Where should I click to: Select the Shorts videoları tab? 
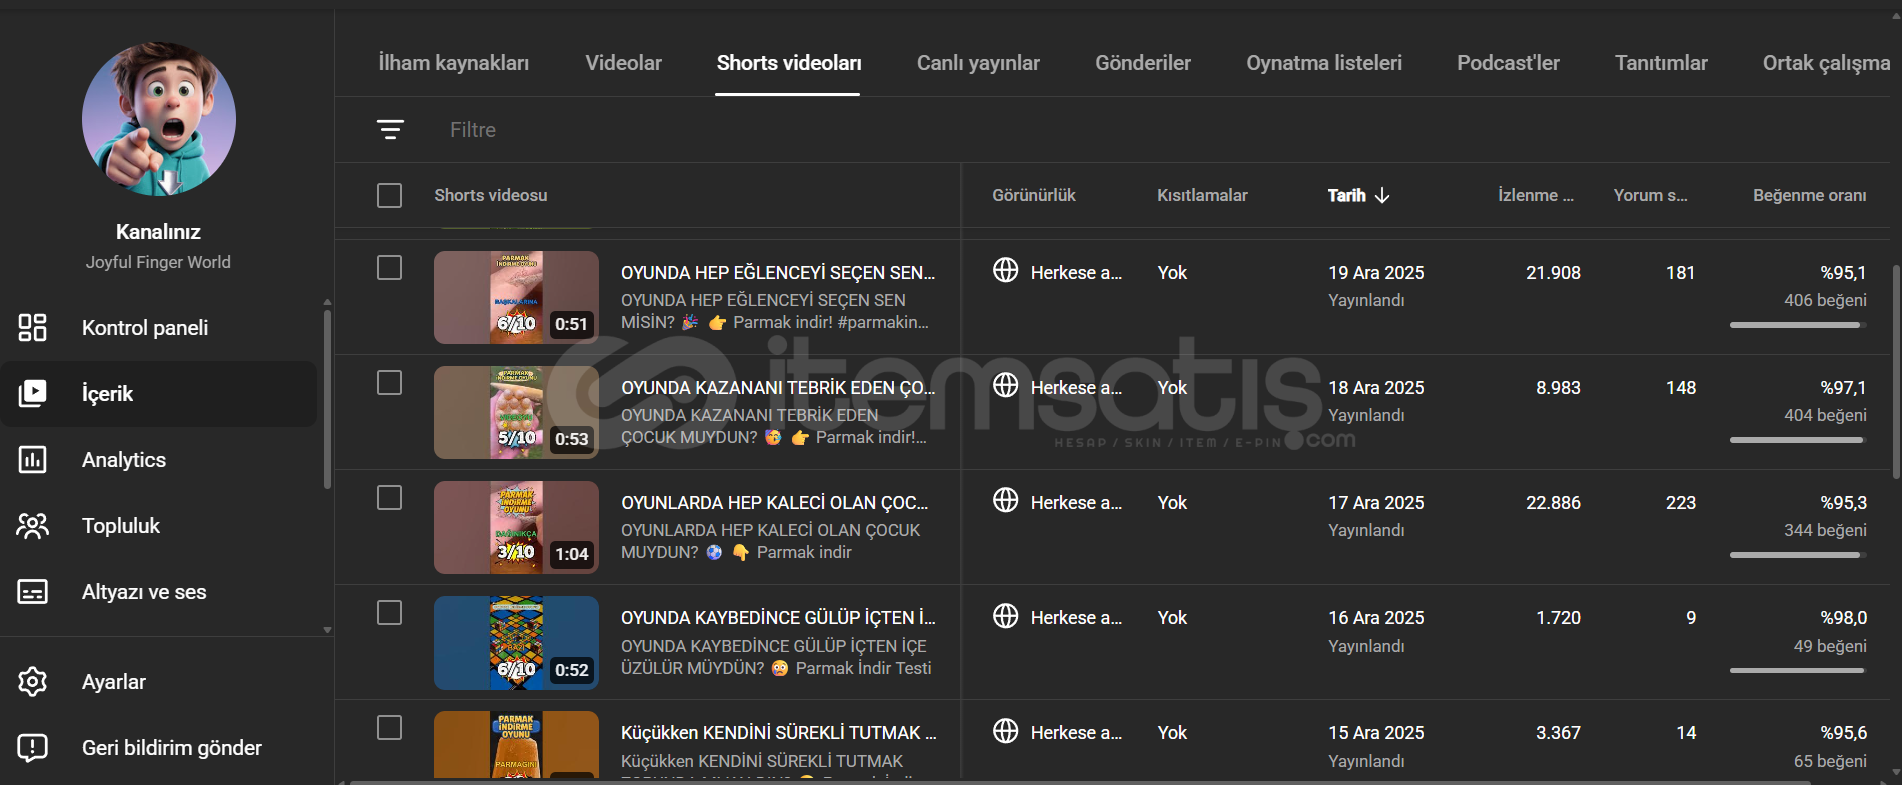(x=789, y=63)
